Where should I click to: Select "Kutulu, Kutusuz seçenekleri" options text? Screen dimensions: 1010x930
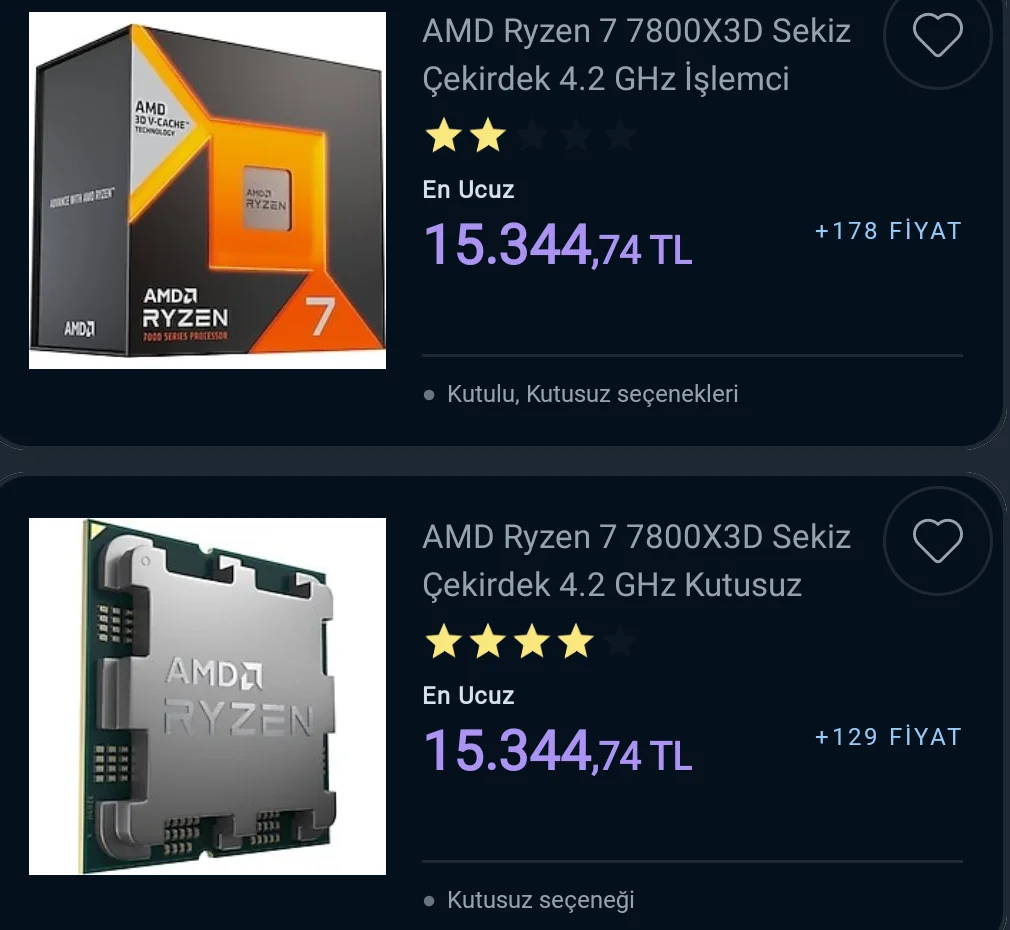coord(592,394)
